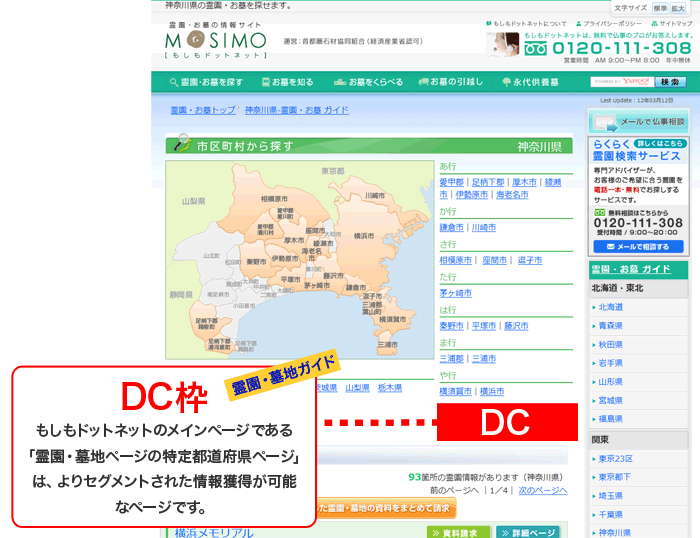Open 北海道 in sidebar guide
Viewport: 700px width, 538px height.
click(610, 307)
